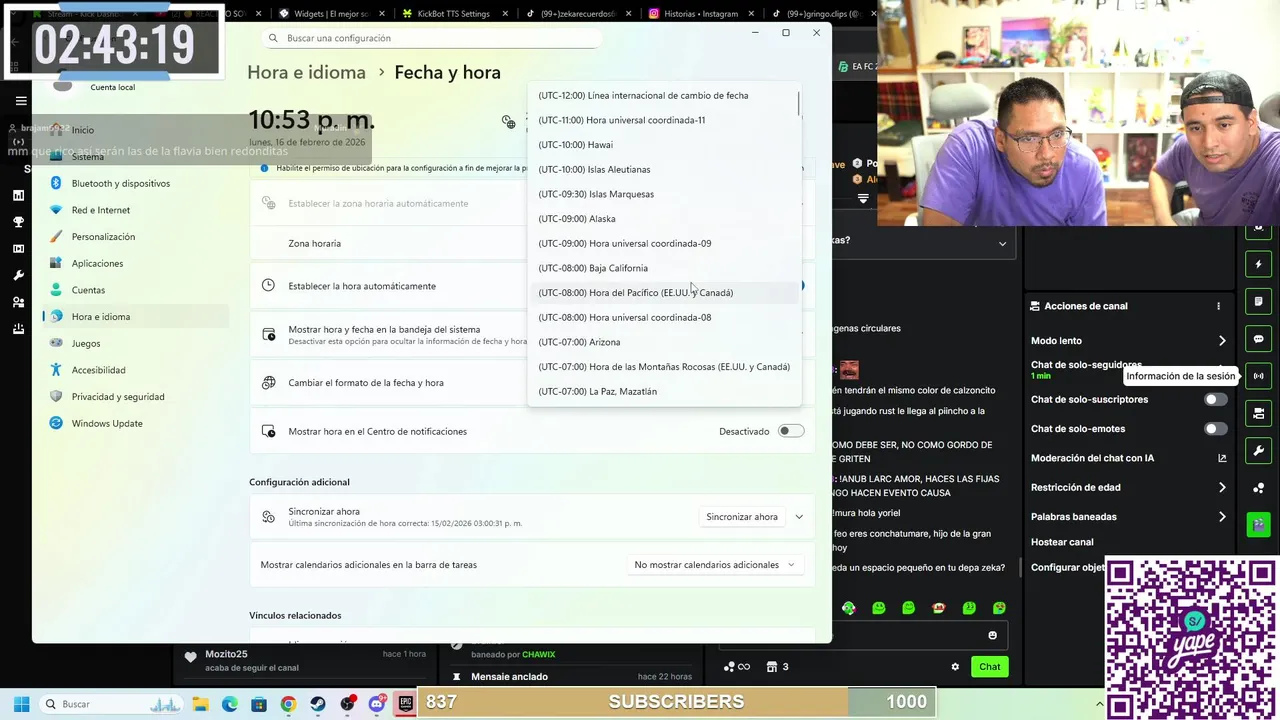Open Windows Start menu

point(21,704)
